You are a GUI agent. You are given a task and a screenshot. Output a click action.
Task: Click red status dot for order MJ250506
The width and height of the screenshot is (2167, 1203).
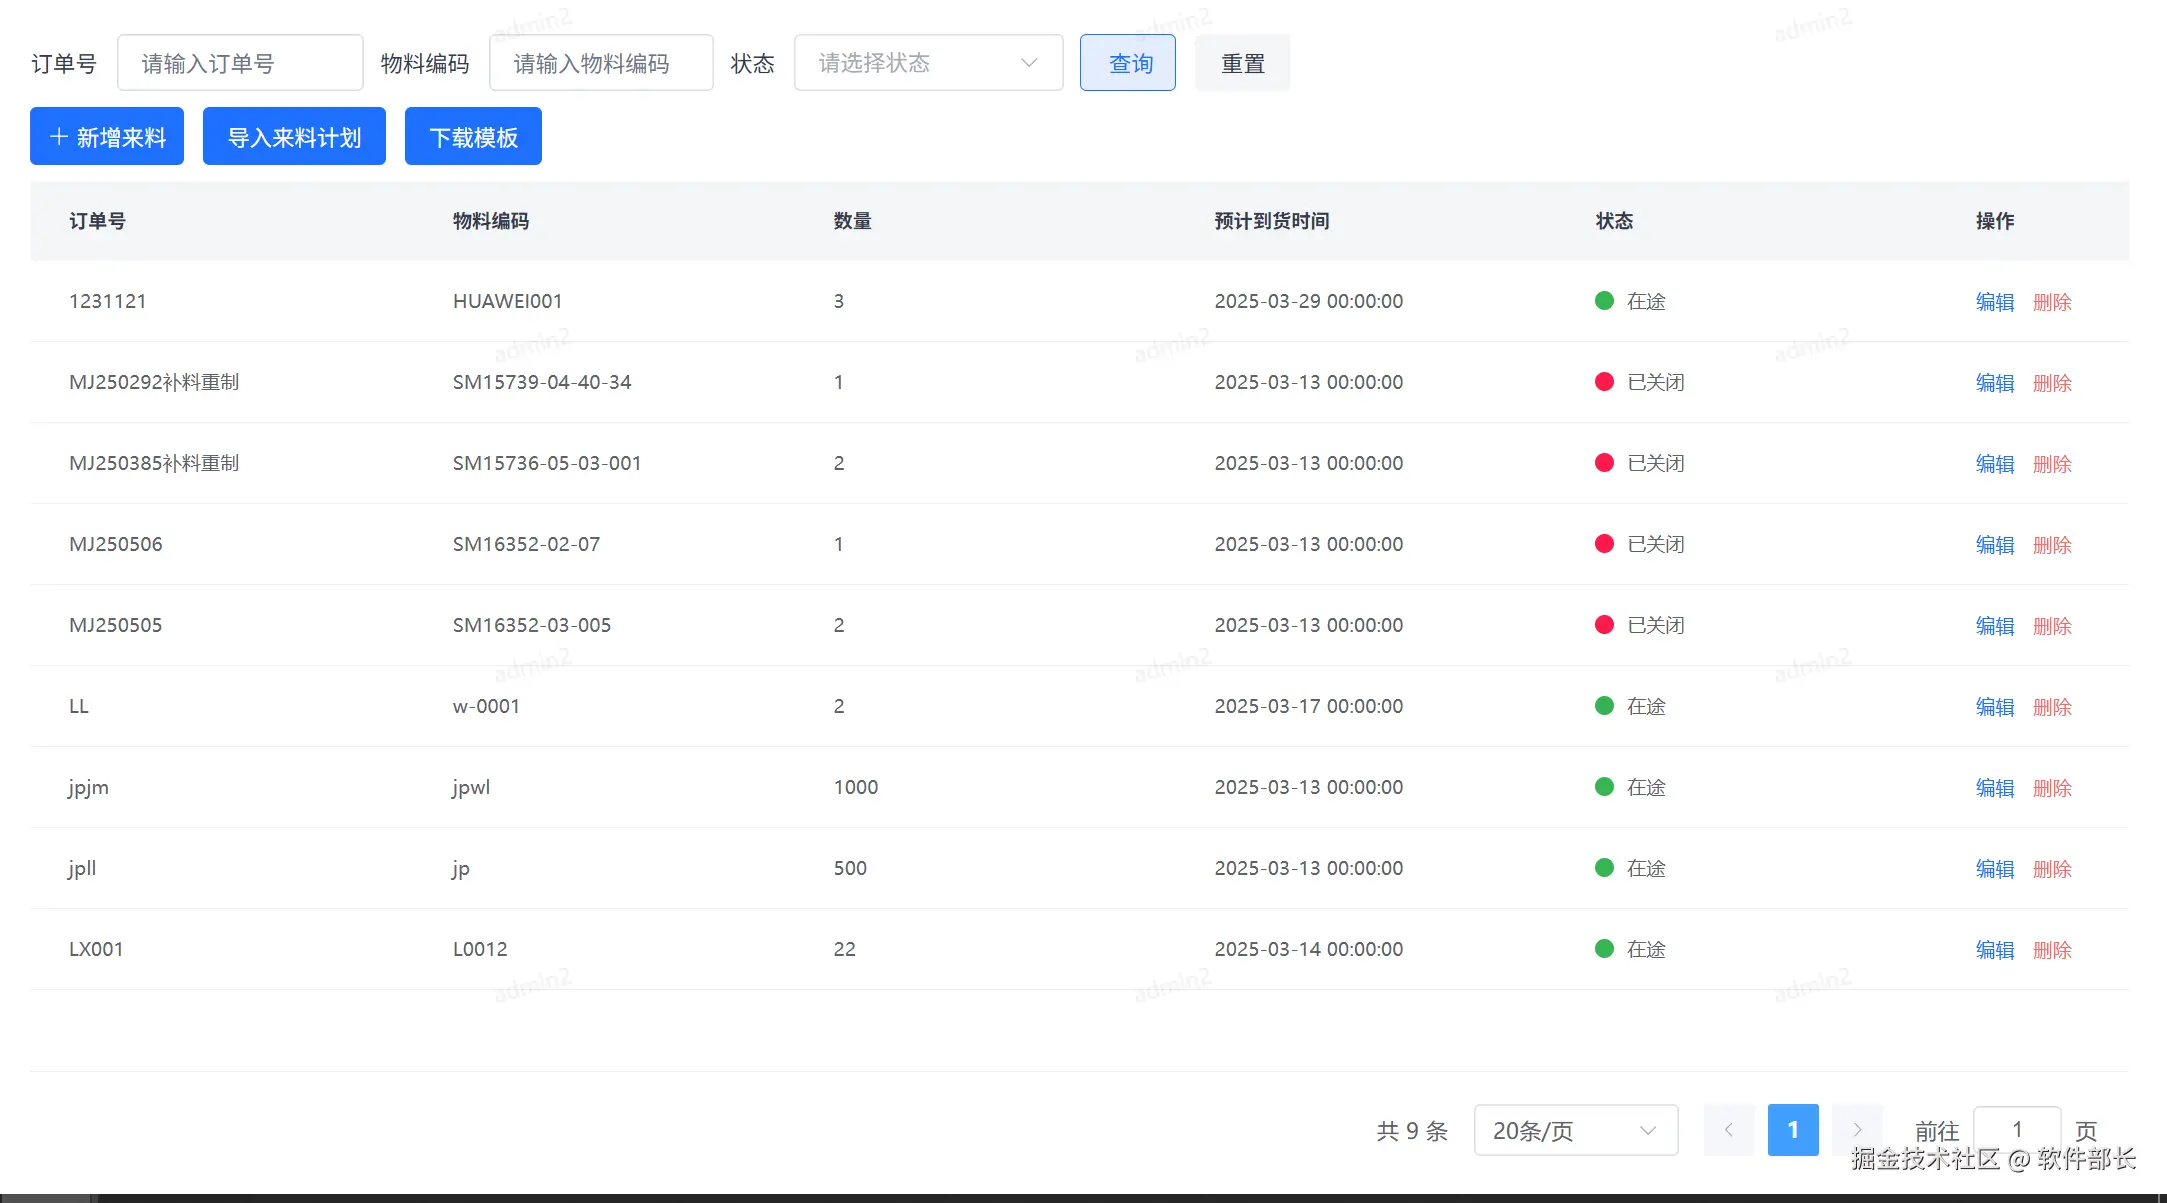tap(1604, 544)
